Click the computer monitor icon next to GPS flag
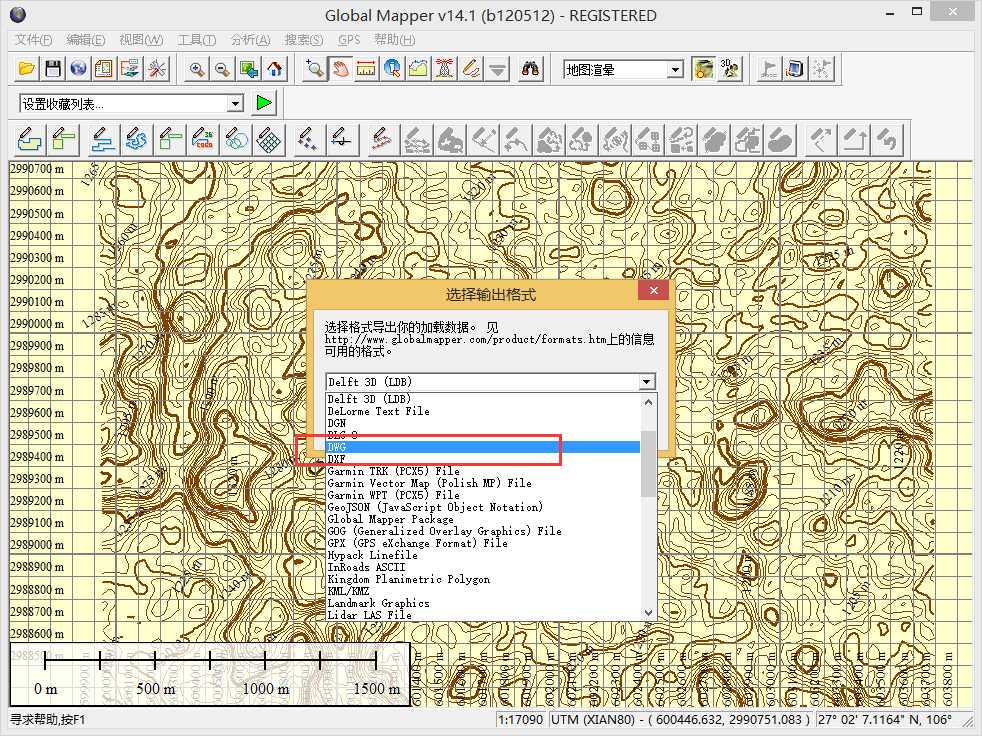 point(795,69)
